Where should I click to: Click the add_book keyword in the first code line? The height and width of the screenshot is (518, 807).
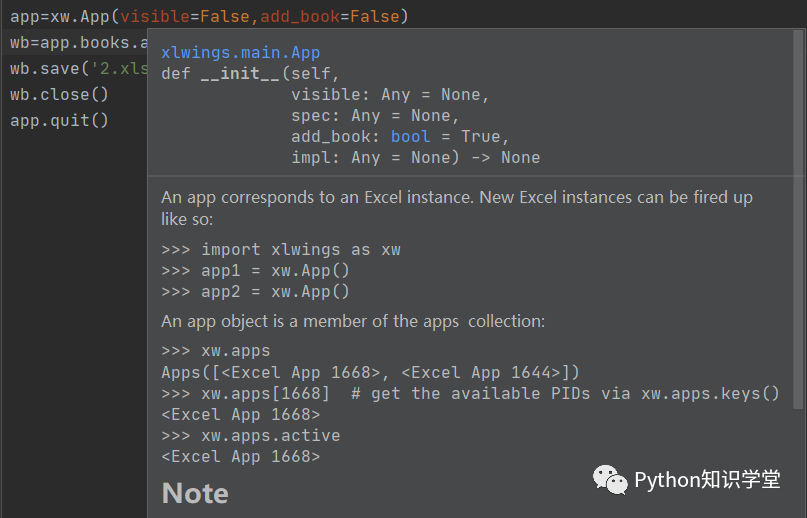[x=300, y=16]
